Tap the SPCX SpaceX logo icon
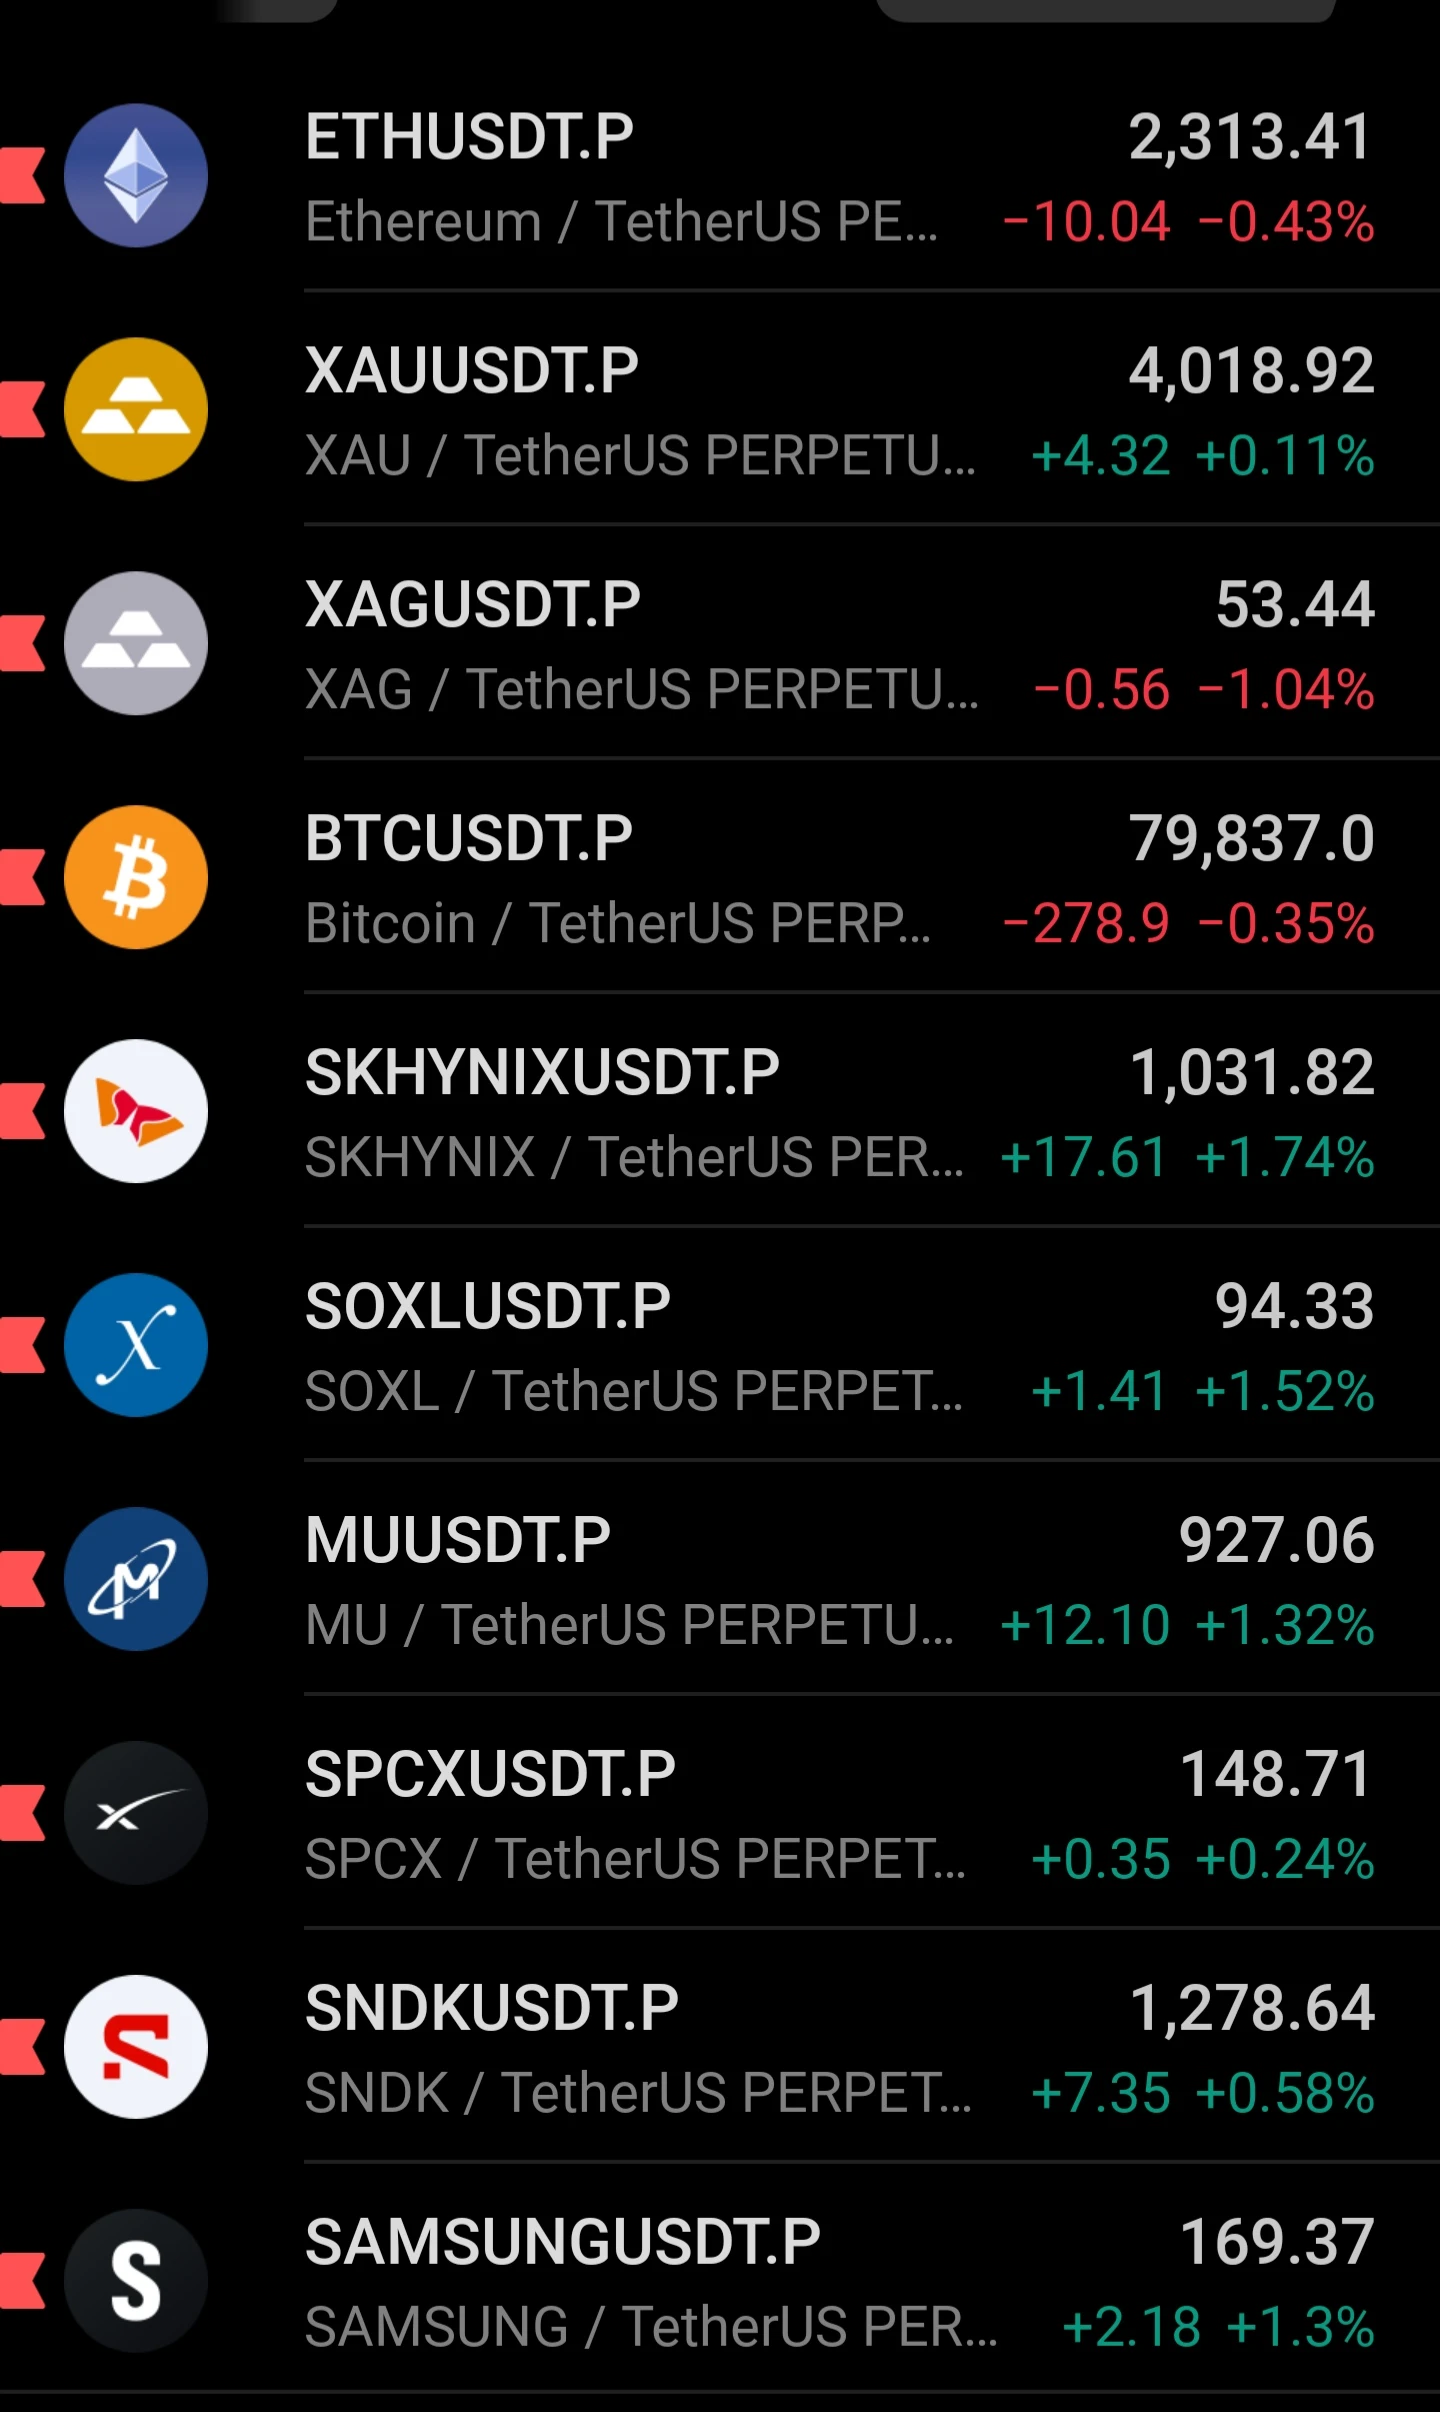 click(x=136, y=1813)
